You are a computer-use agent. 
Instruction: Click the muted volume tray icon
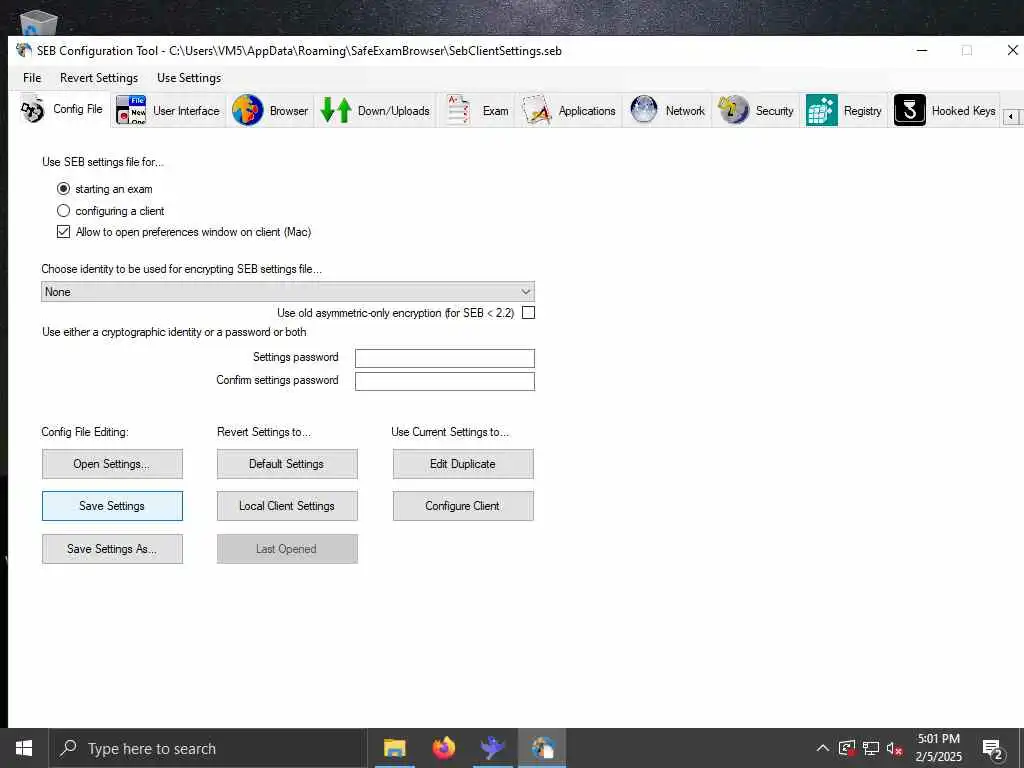(x=895, y=748)
